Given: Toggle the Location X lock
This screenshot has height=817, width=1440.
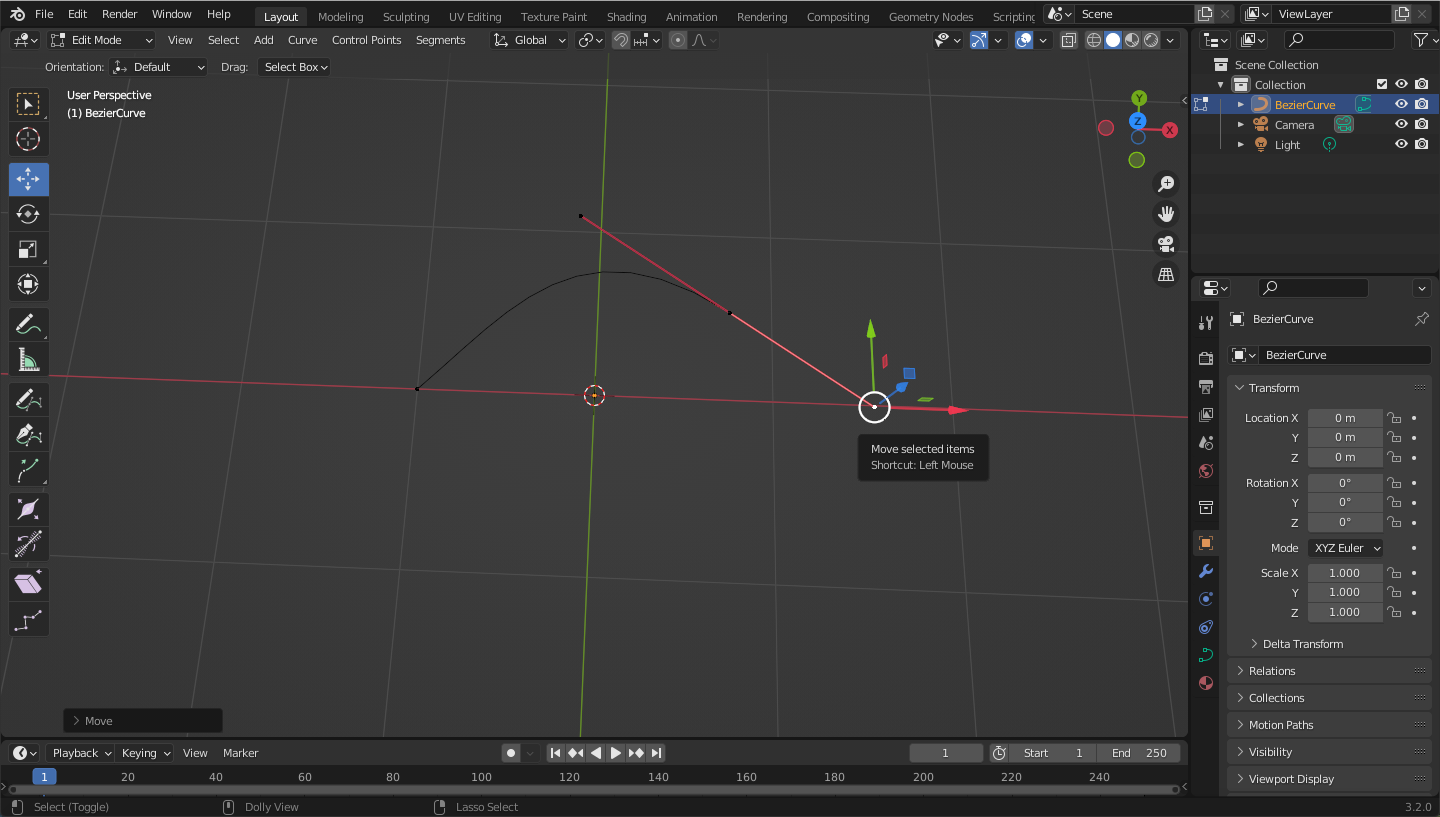Looking at the screenshot, I should click(1394, 418).
